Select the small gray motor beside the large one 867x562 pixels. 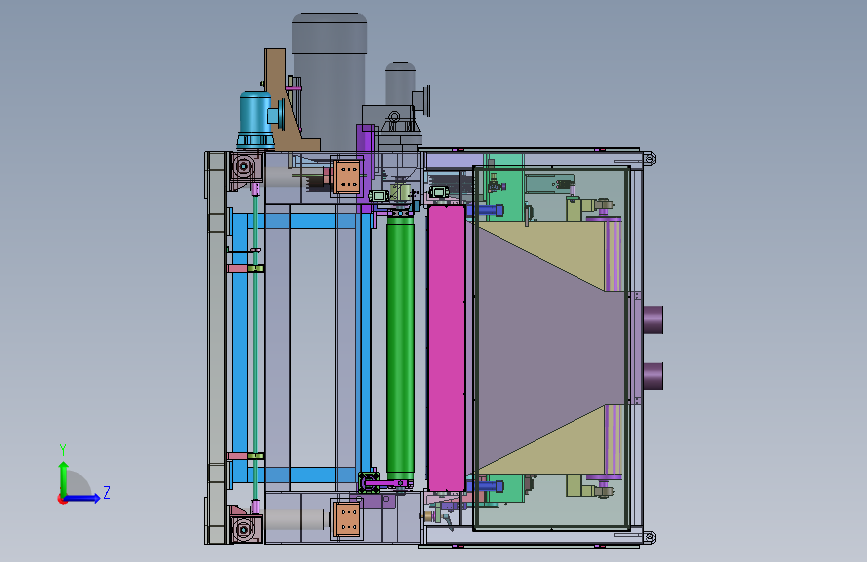tap(400, 83)
